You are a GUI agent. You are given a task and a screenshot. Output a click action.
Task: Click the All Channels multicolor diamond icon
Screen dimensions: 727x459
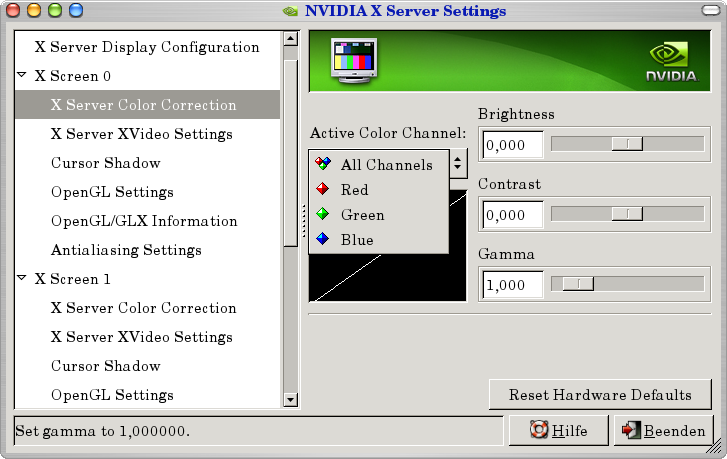323,163
